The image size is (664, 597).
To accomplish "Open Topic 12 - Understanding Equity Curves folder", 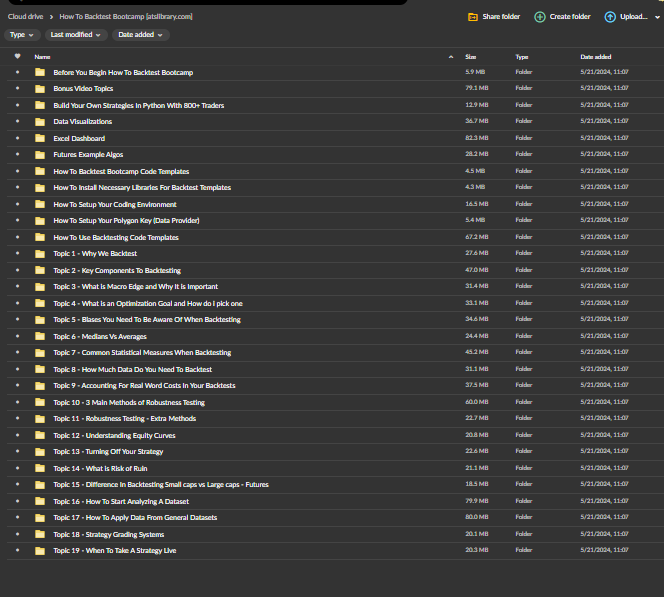I will tap(116, 435).
